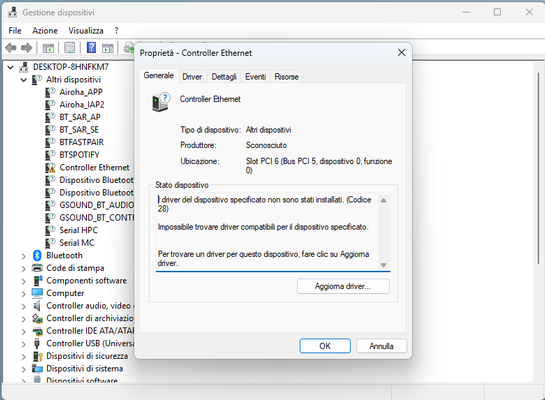Screen dimensions: 545x400
Task: Close the Controller Ethernet properties dialog
Action: [401, 52]
